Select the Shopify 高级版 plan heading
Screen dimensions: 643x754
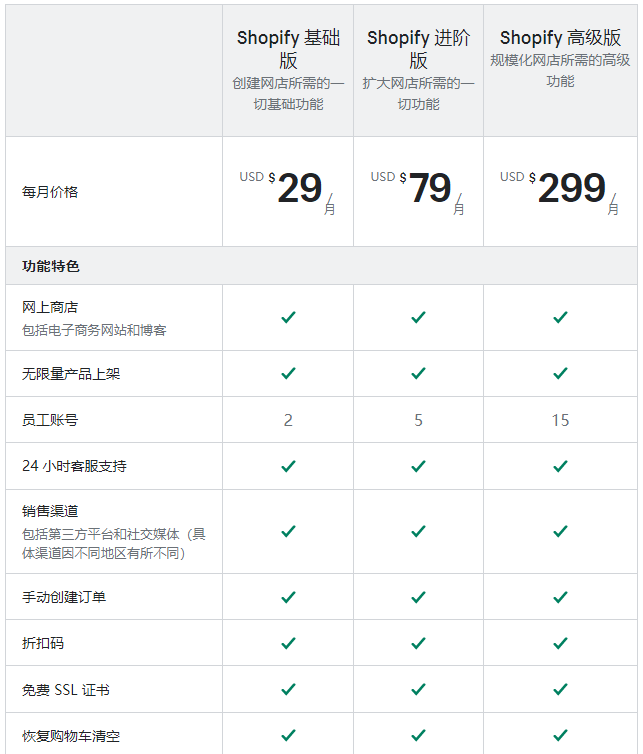pos(560,38)
